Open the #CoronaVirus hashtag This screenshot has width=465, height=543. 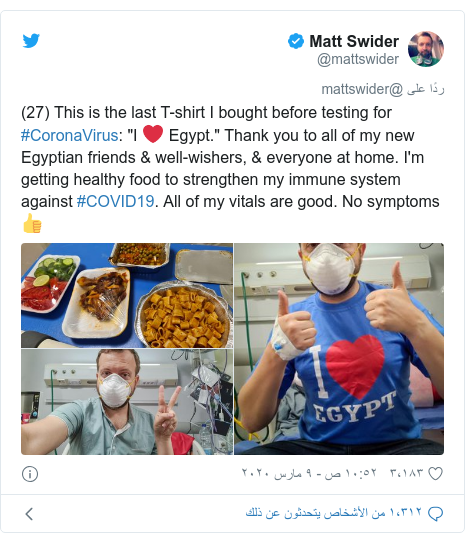coord(70,135)
